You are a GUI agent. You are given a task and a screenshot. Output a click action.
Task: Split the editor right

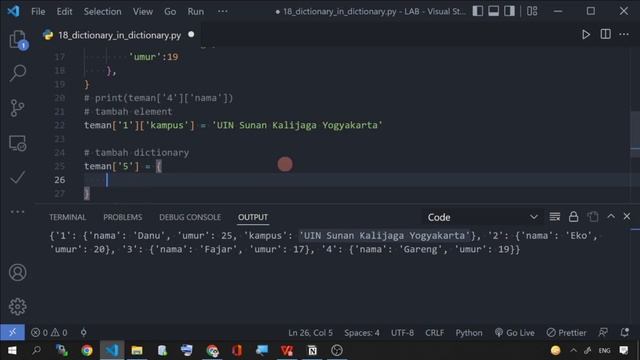(x=606, y=34)
